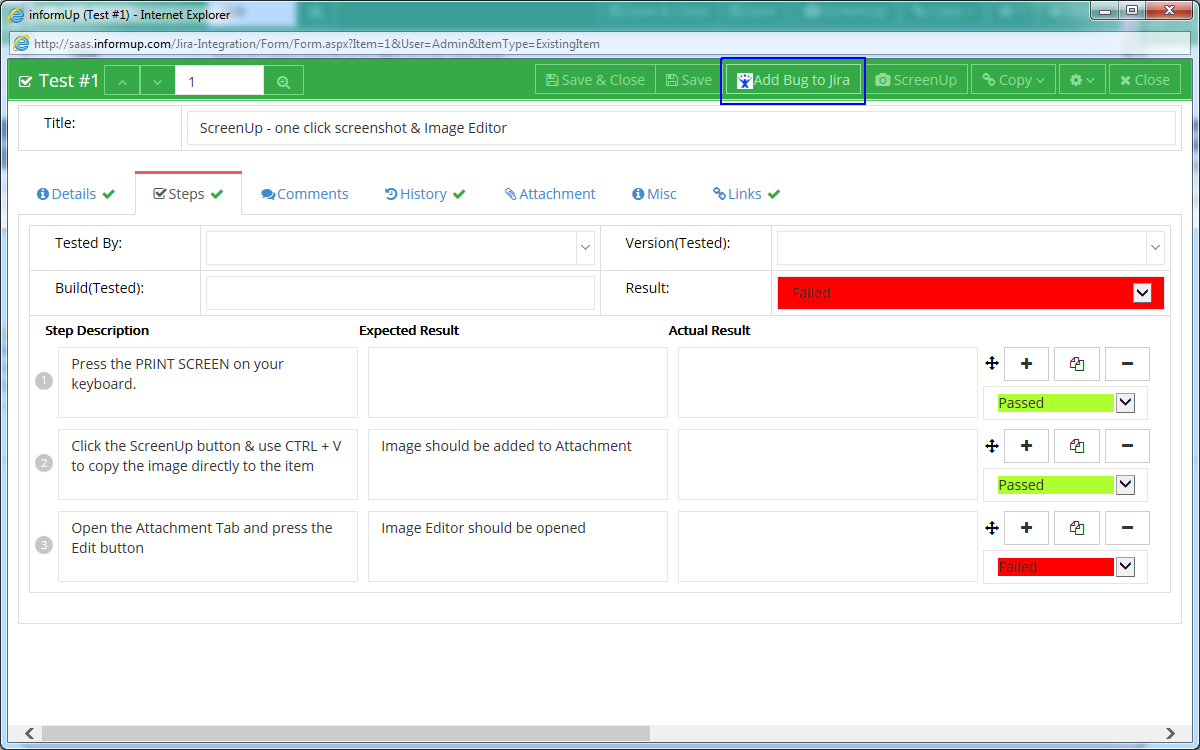Go to next item with down chevron
The image size is (1200, 750).
[158, 81]
